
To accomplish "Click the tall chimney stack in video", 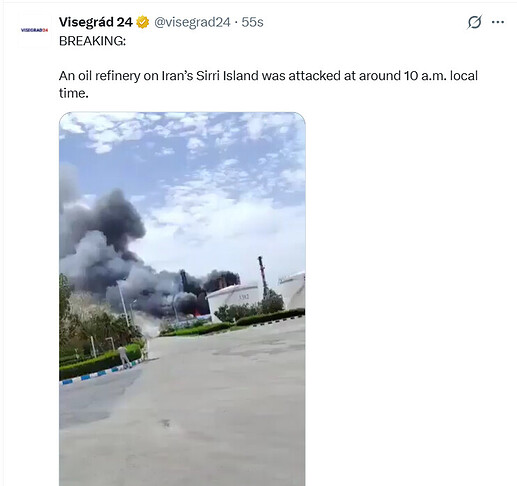I will coord(262,275).
